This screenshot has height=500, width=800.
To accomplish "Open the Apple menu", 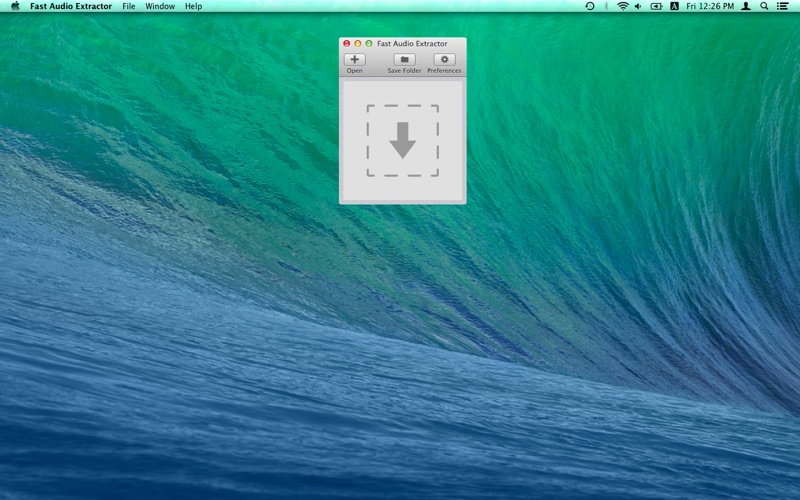I will (x=15, y=6).
